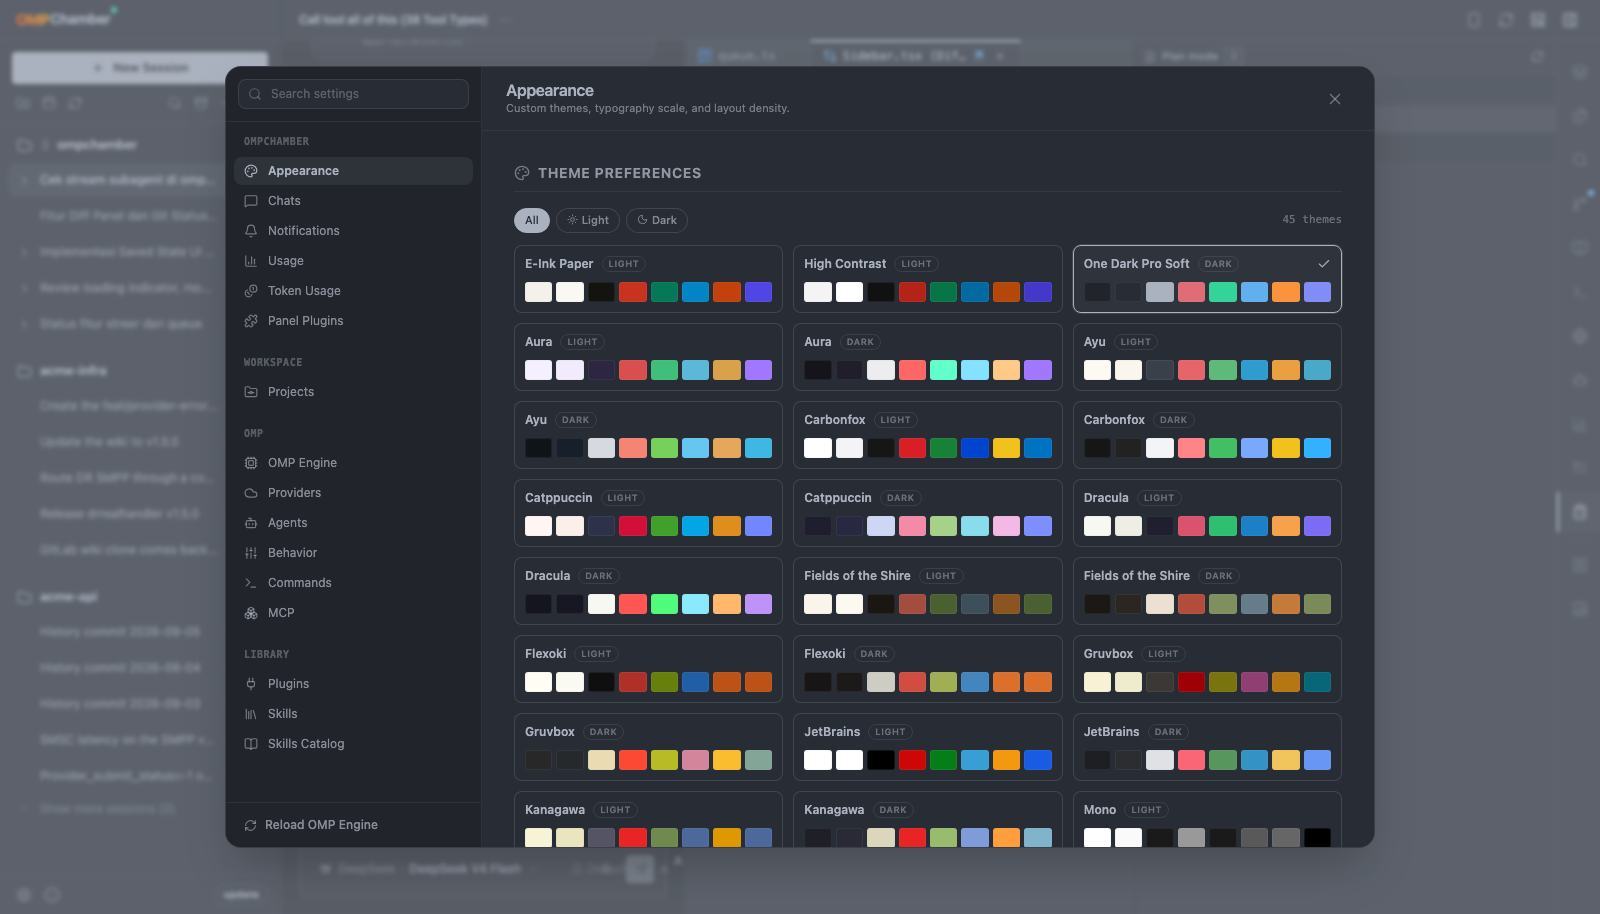Apply the Aura dark theme
Screen dimensions: 1600x914
click(x=928, y=357)
